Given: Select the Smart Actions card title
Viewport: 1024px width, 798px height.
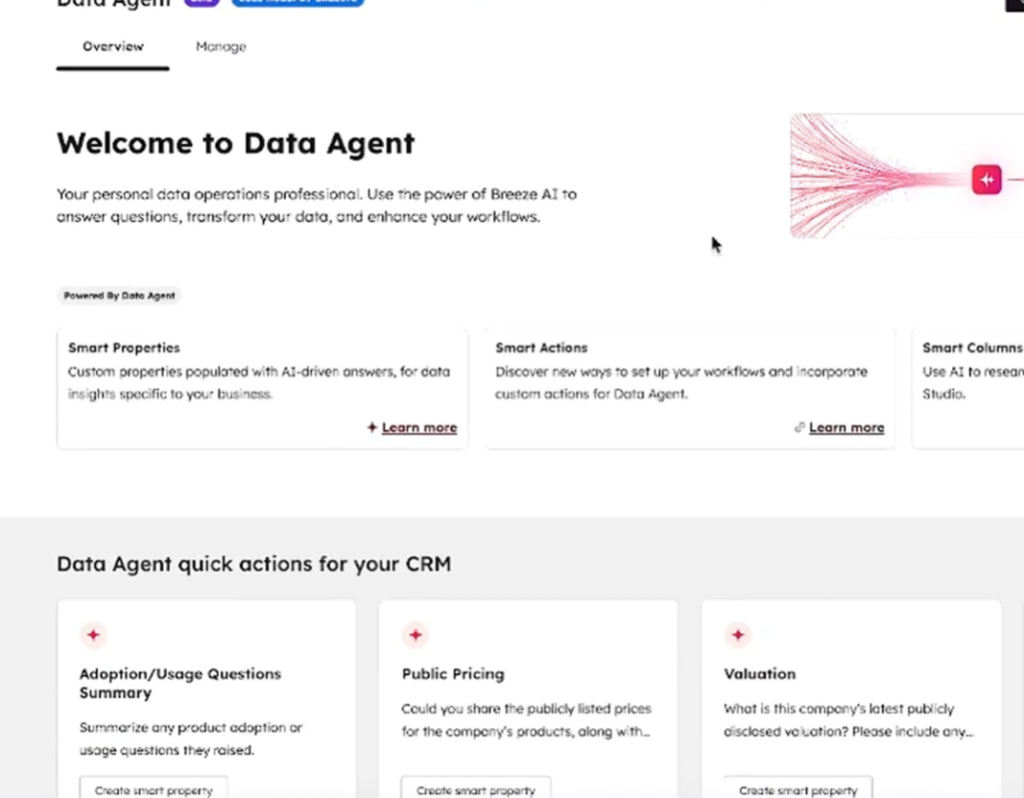Looking at the screenshot, I should point(541,348).
